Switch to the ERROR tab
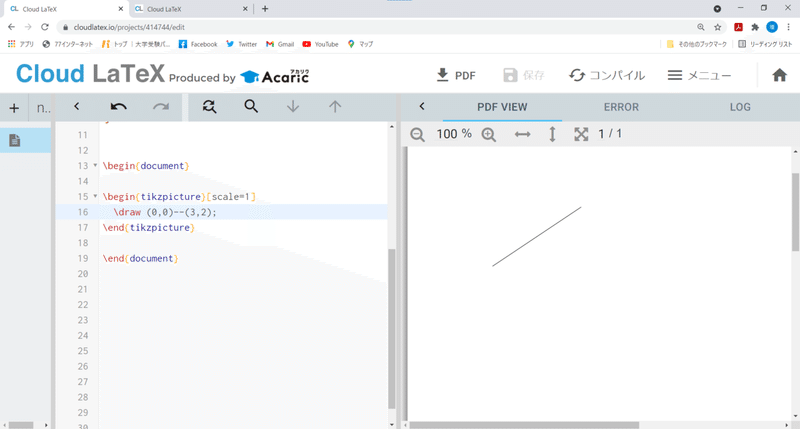This screenshot has width=800, height=429. pos(621,107)
